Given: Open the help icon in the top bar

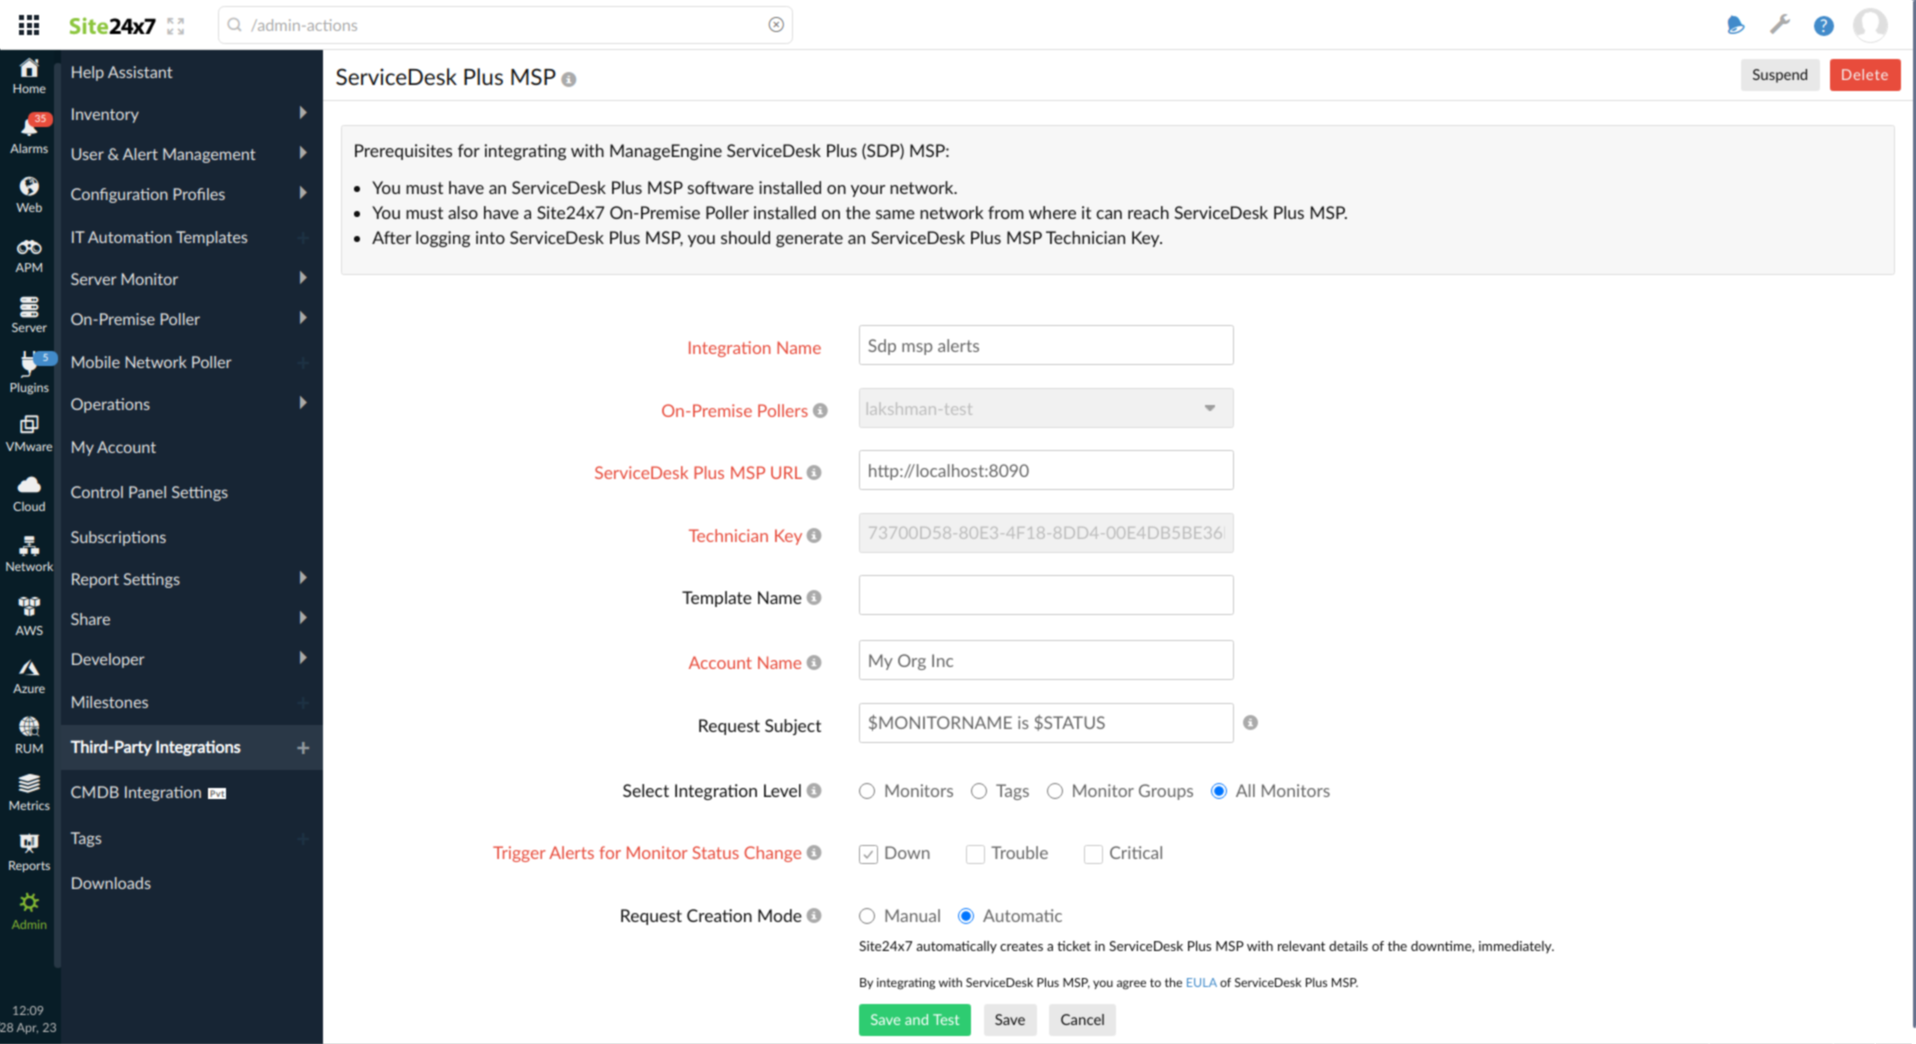Looking at the screenshot, I should click(1823, 26).
